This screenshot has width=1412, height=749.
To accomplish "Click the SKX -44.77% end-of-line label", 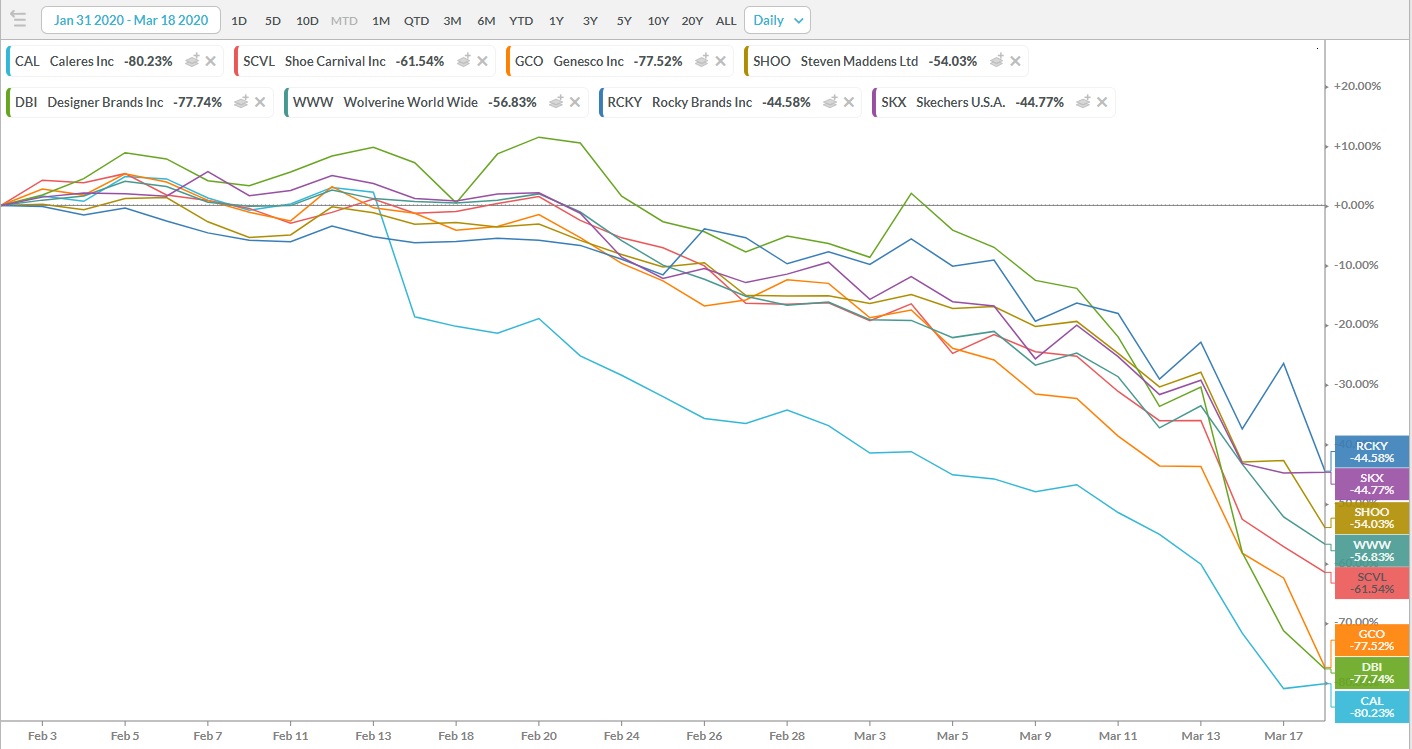I will [1372, 484].
